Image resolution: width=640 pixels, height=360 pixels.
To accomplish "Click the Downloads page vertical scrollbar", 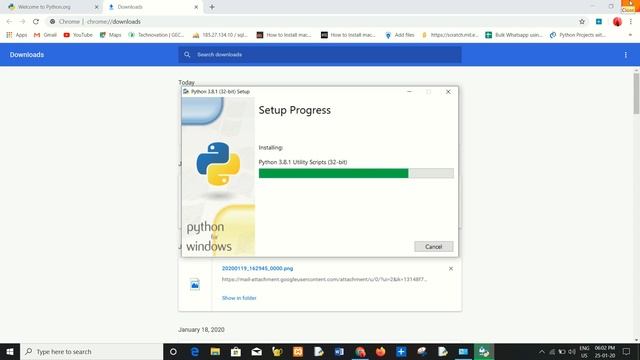I will coord(636,94).
